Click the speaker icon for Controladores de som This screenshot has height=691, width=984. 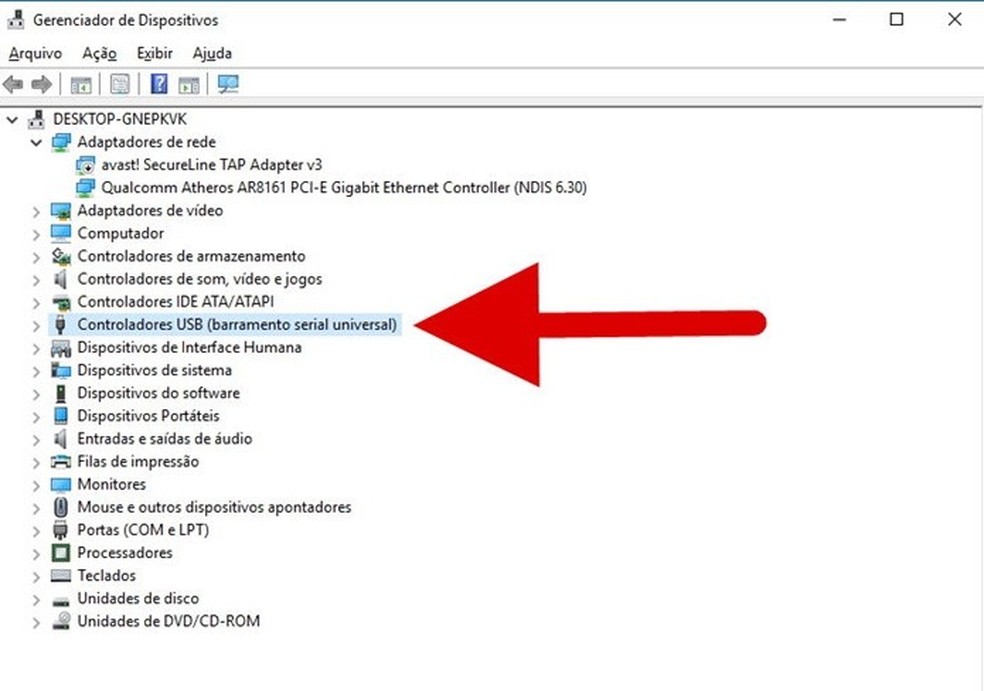click(x=60, y=279)
